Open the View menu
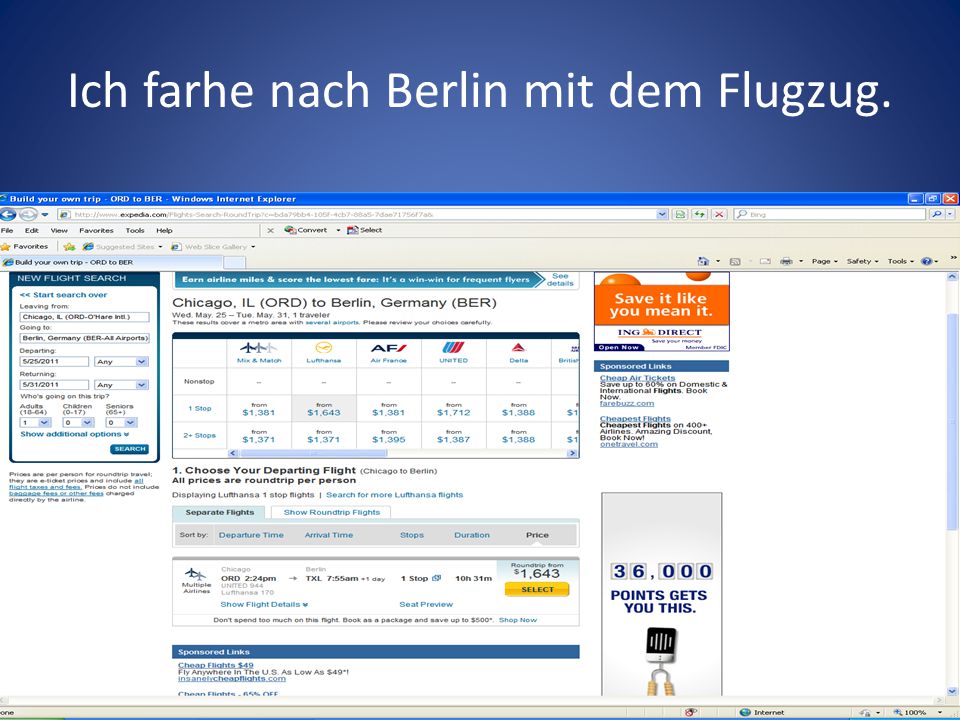960x720 pixels. 59,231
